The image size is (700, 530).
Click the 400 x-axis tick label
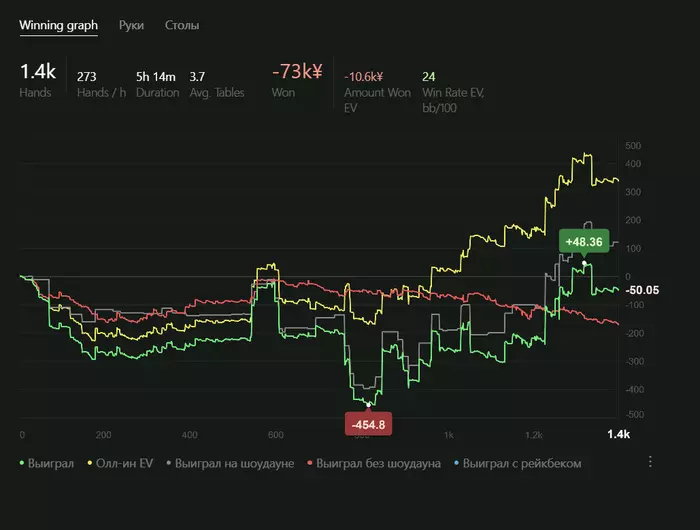(189, 434)
